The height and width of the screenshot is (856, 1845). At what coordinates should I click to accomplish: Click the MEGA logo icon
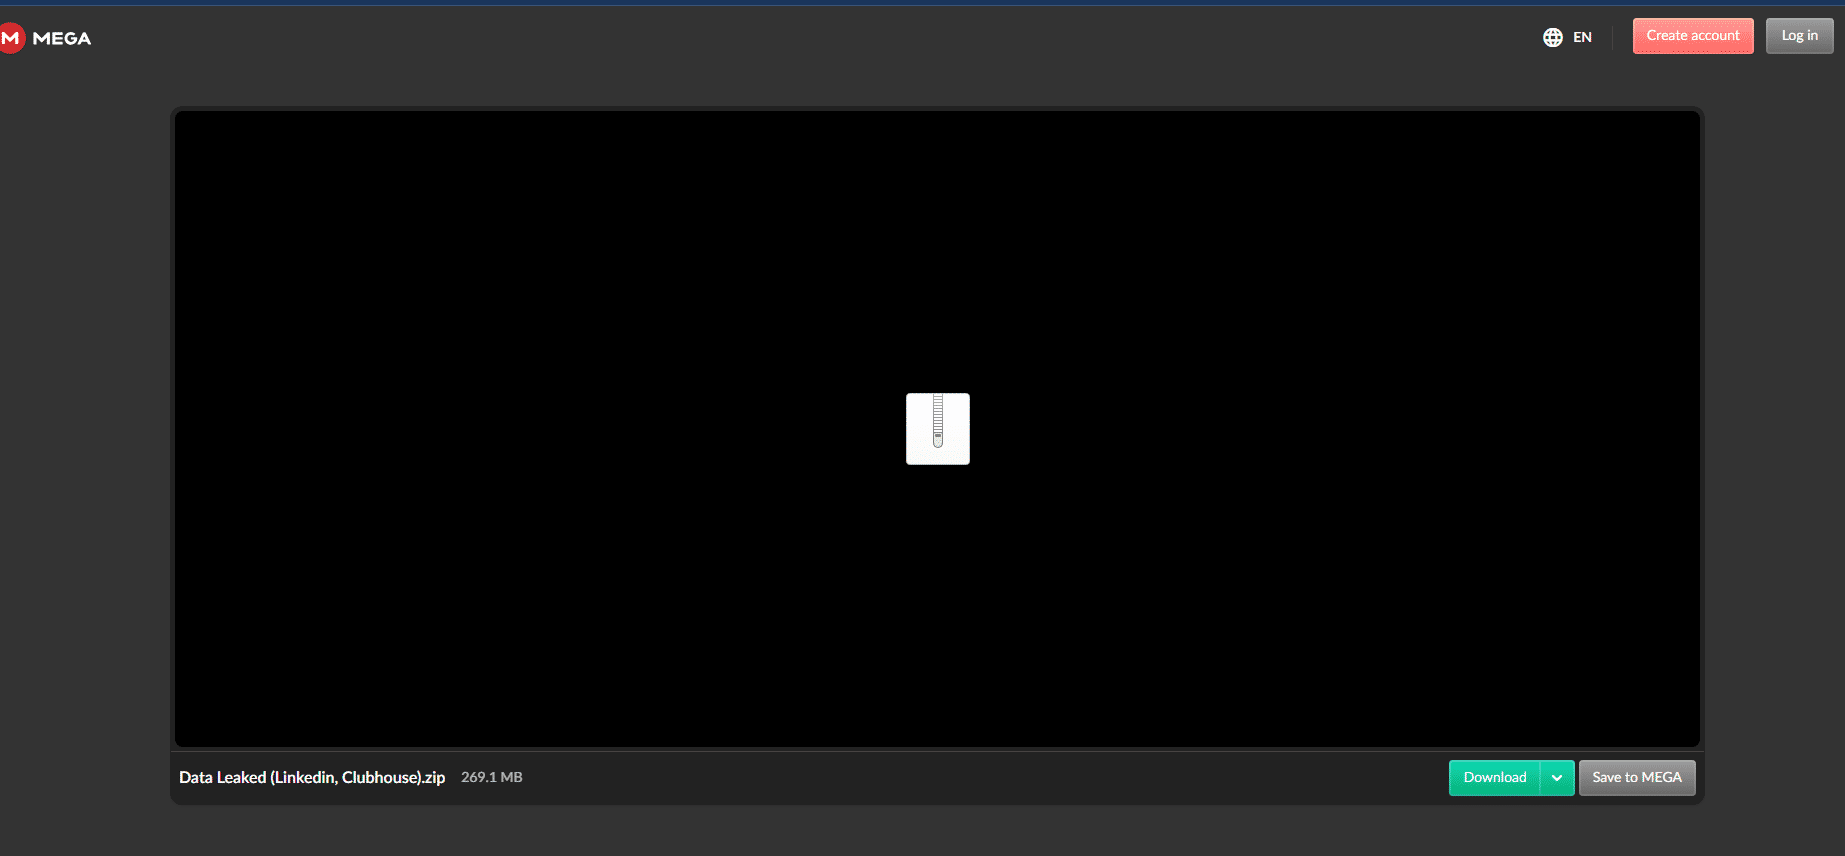pos(10,38)
